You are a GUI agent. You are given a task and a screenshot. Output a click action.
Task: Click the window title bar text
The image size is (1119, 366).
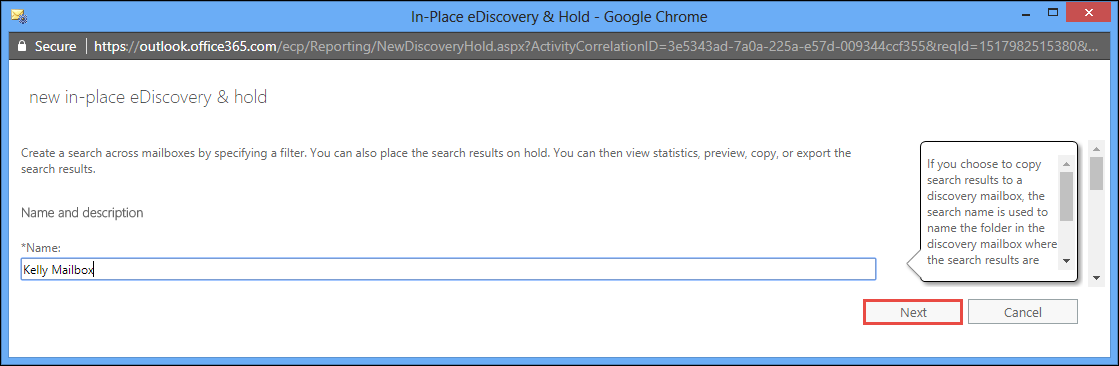[x=559, y=14]
